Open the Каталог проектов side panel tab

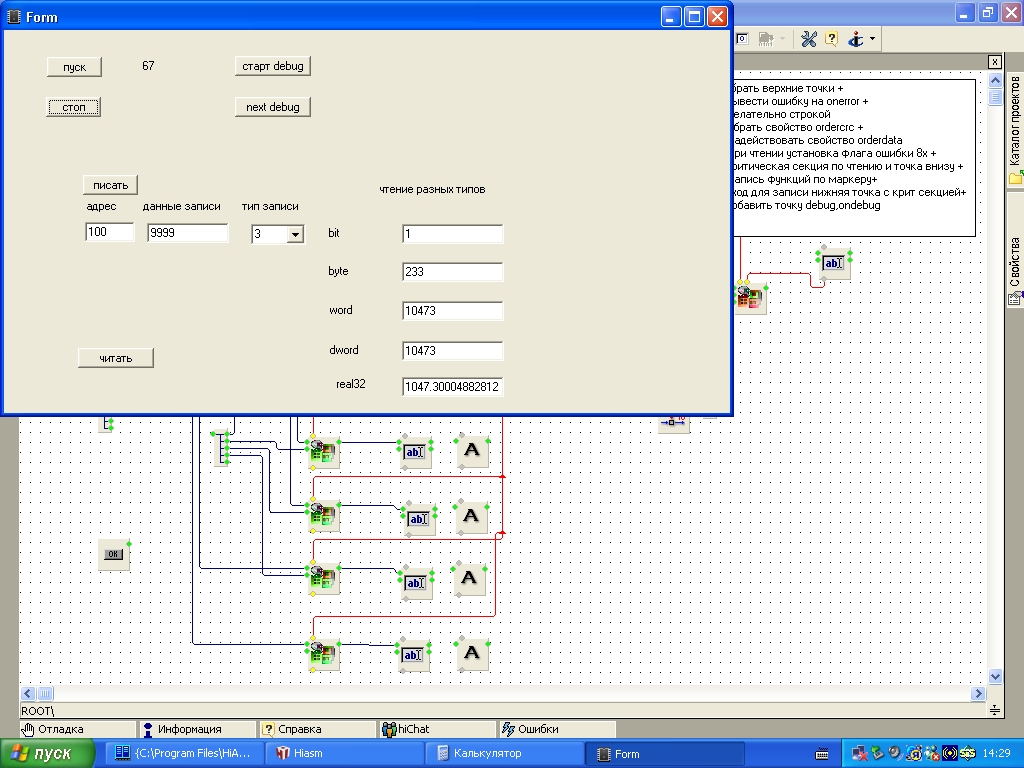coord(1015,130)
